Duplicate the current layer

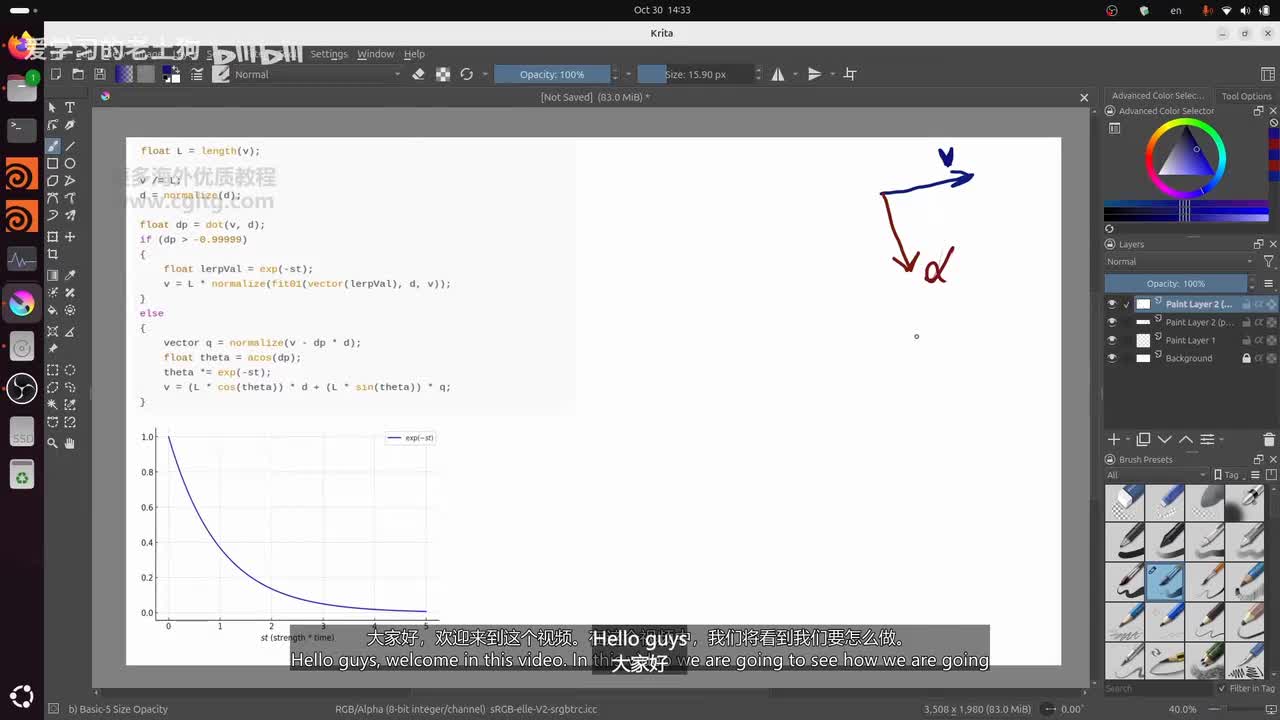[1143, 440]
